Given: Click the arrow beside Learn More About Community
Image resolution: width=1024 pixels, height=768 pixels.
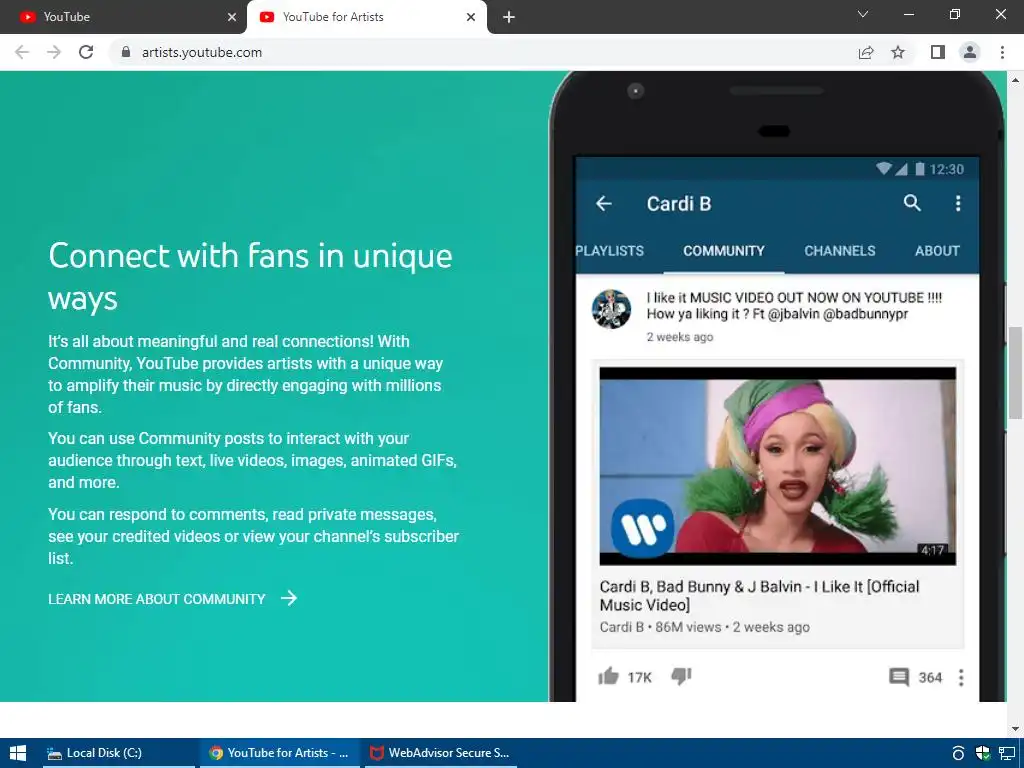Looking at the screenshot, I should coord(289,598).
